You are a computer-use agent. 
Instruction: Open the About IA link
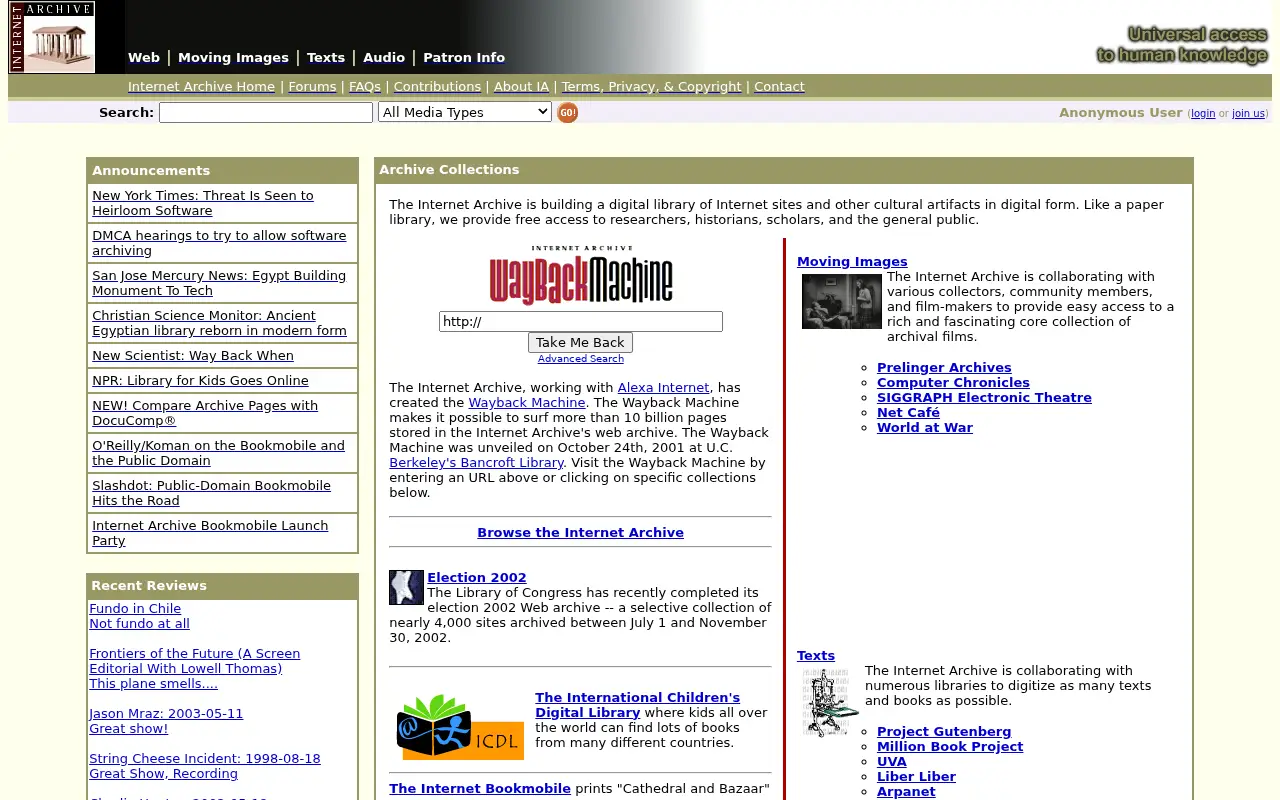point(521,87)
